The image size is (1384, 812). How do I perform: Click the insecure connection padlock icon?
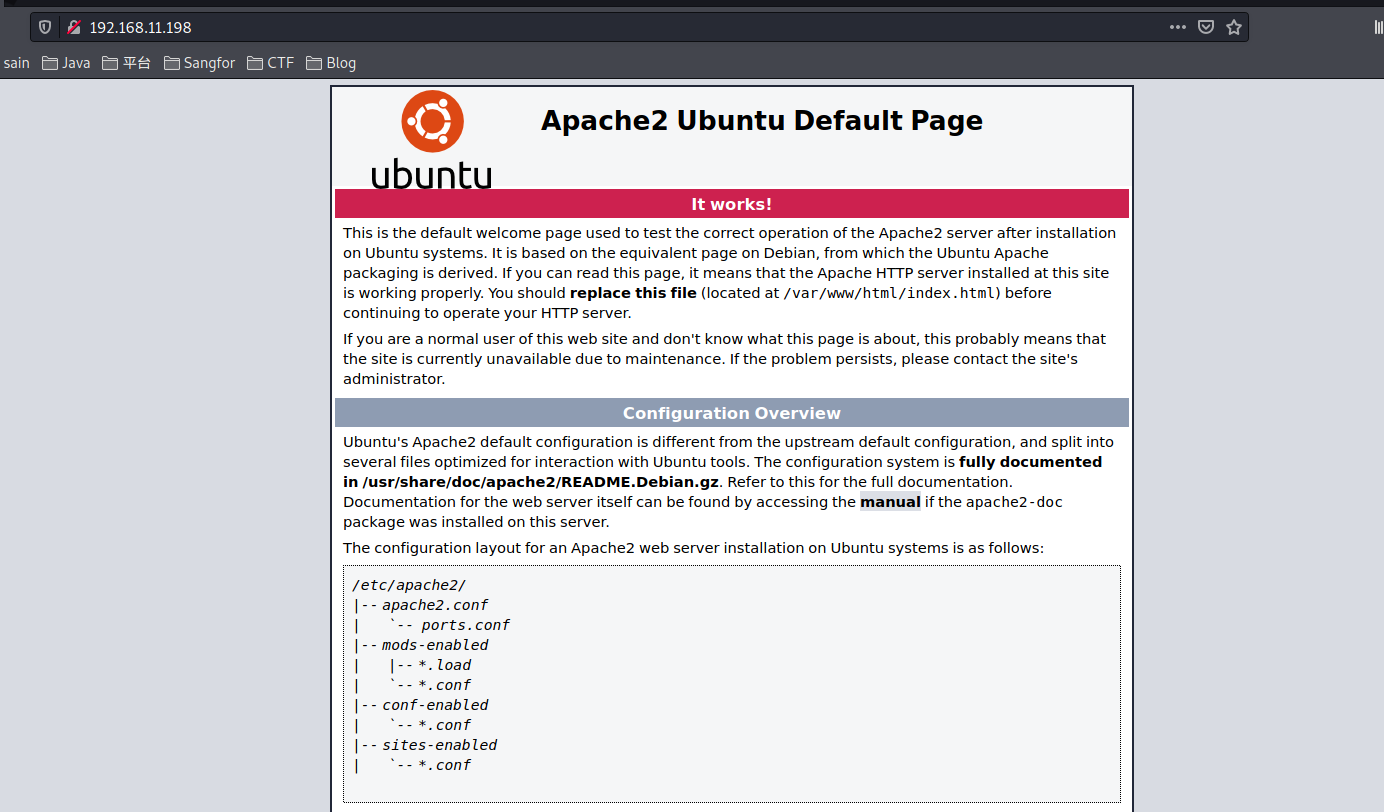(x=73, y=27)
